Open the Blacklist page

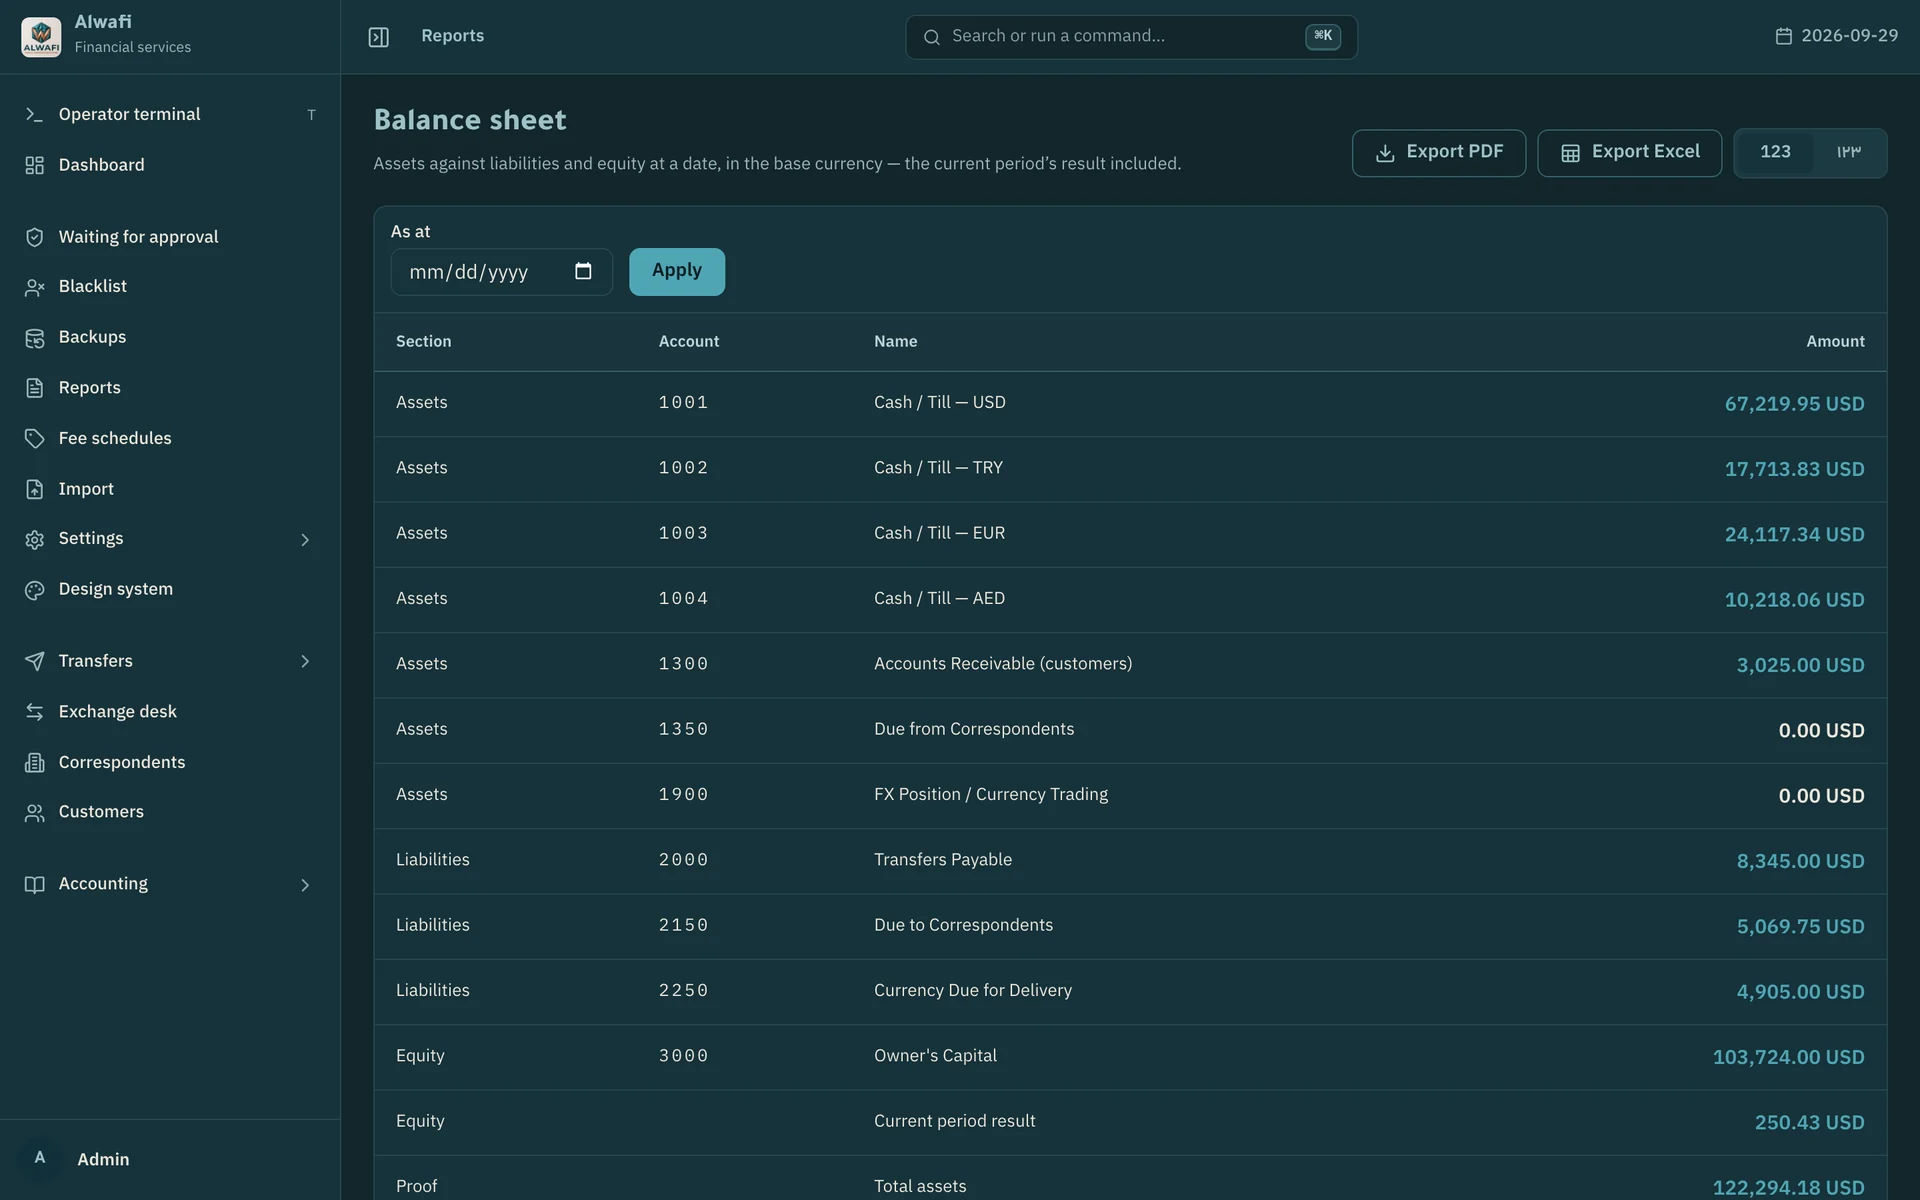pos(170,287)
